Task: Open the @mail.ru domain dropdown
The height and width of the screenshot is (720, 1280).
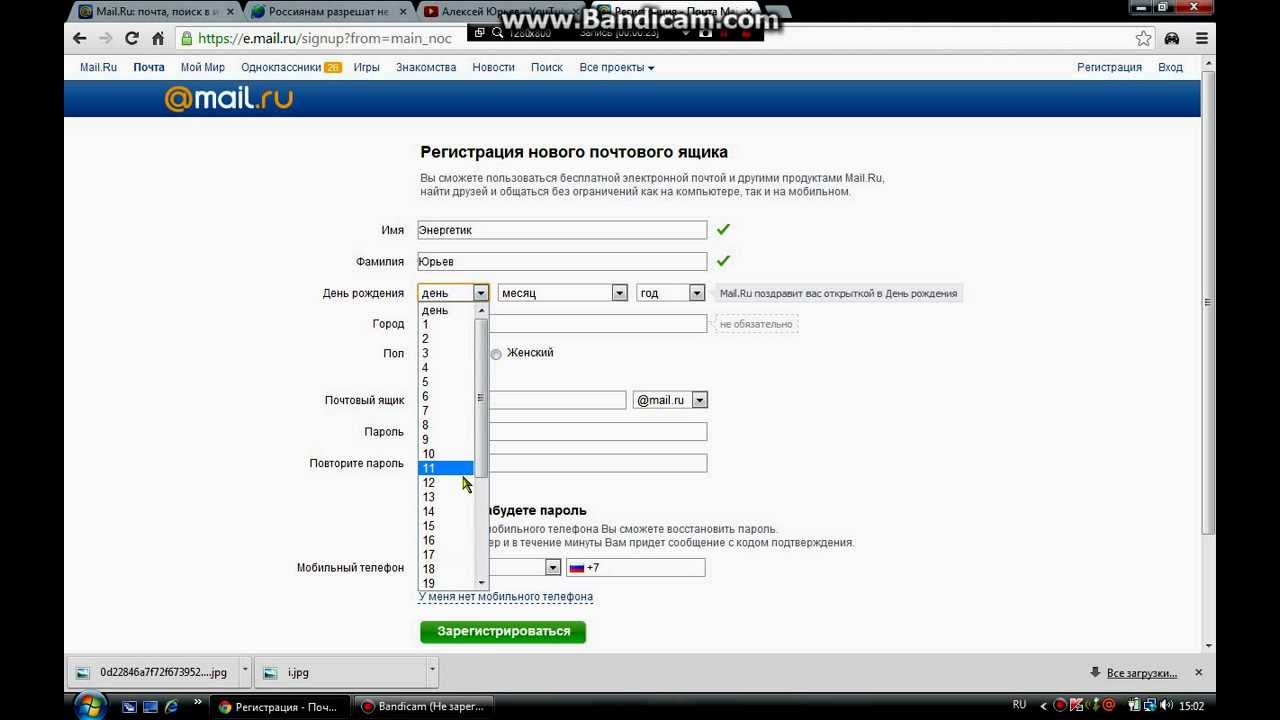Action: click(670, 400)
